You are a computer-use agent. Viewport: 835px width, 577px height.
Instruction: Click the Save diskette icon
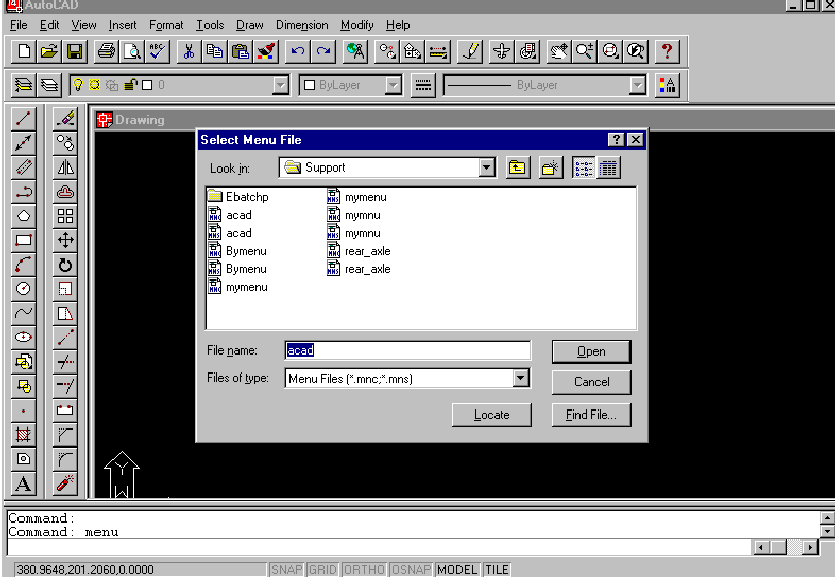click(75, 52)
